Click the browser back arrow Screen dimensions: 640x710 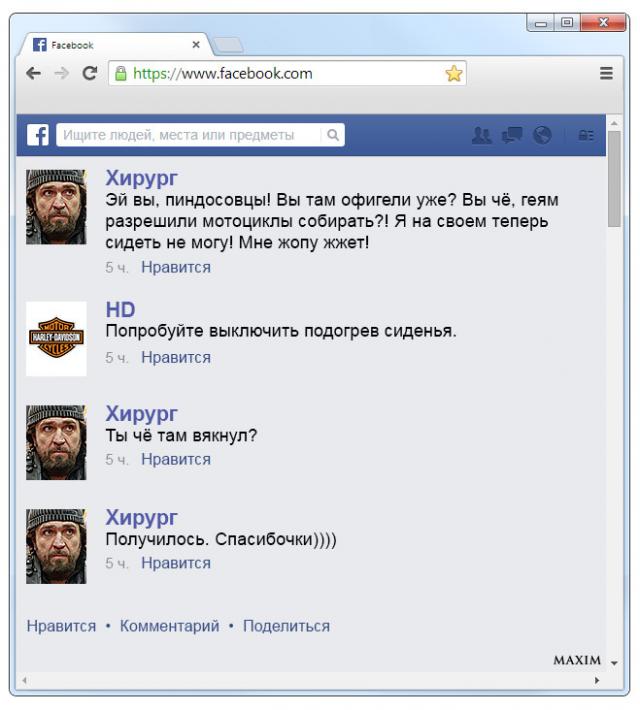tap(34, 73)
